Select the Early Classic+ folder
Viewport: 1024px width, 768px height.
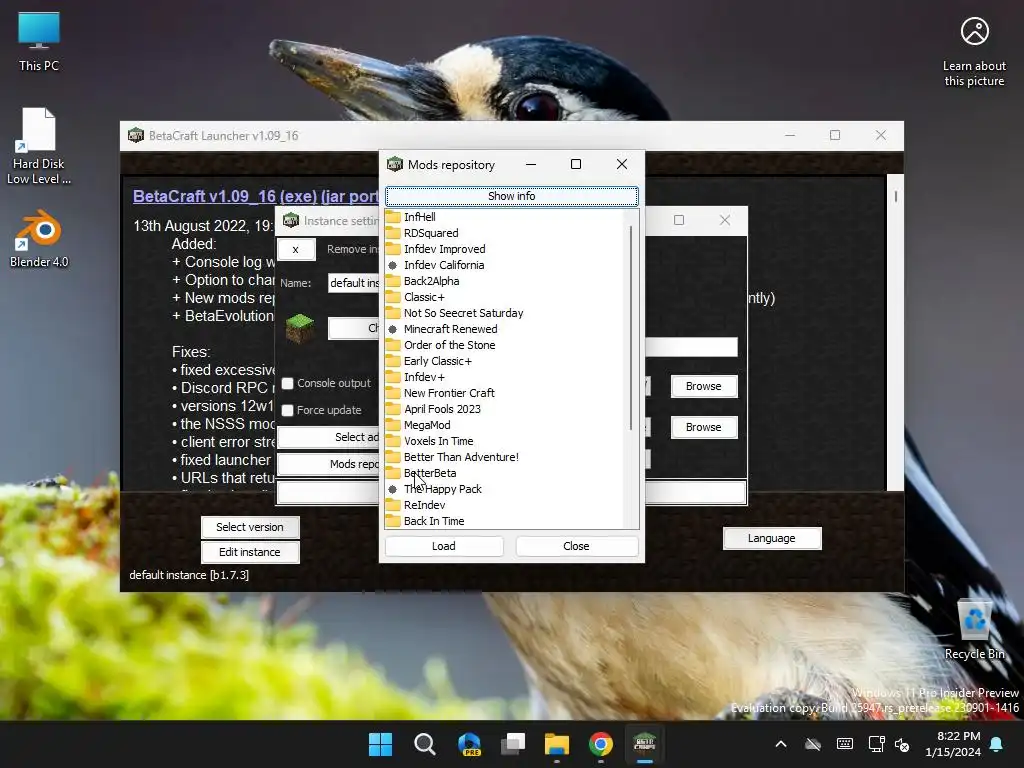(438, 361)
